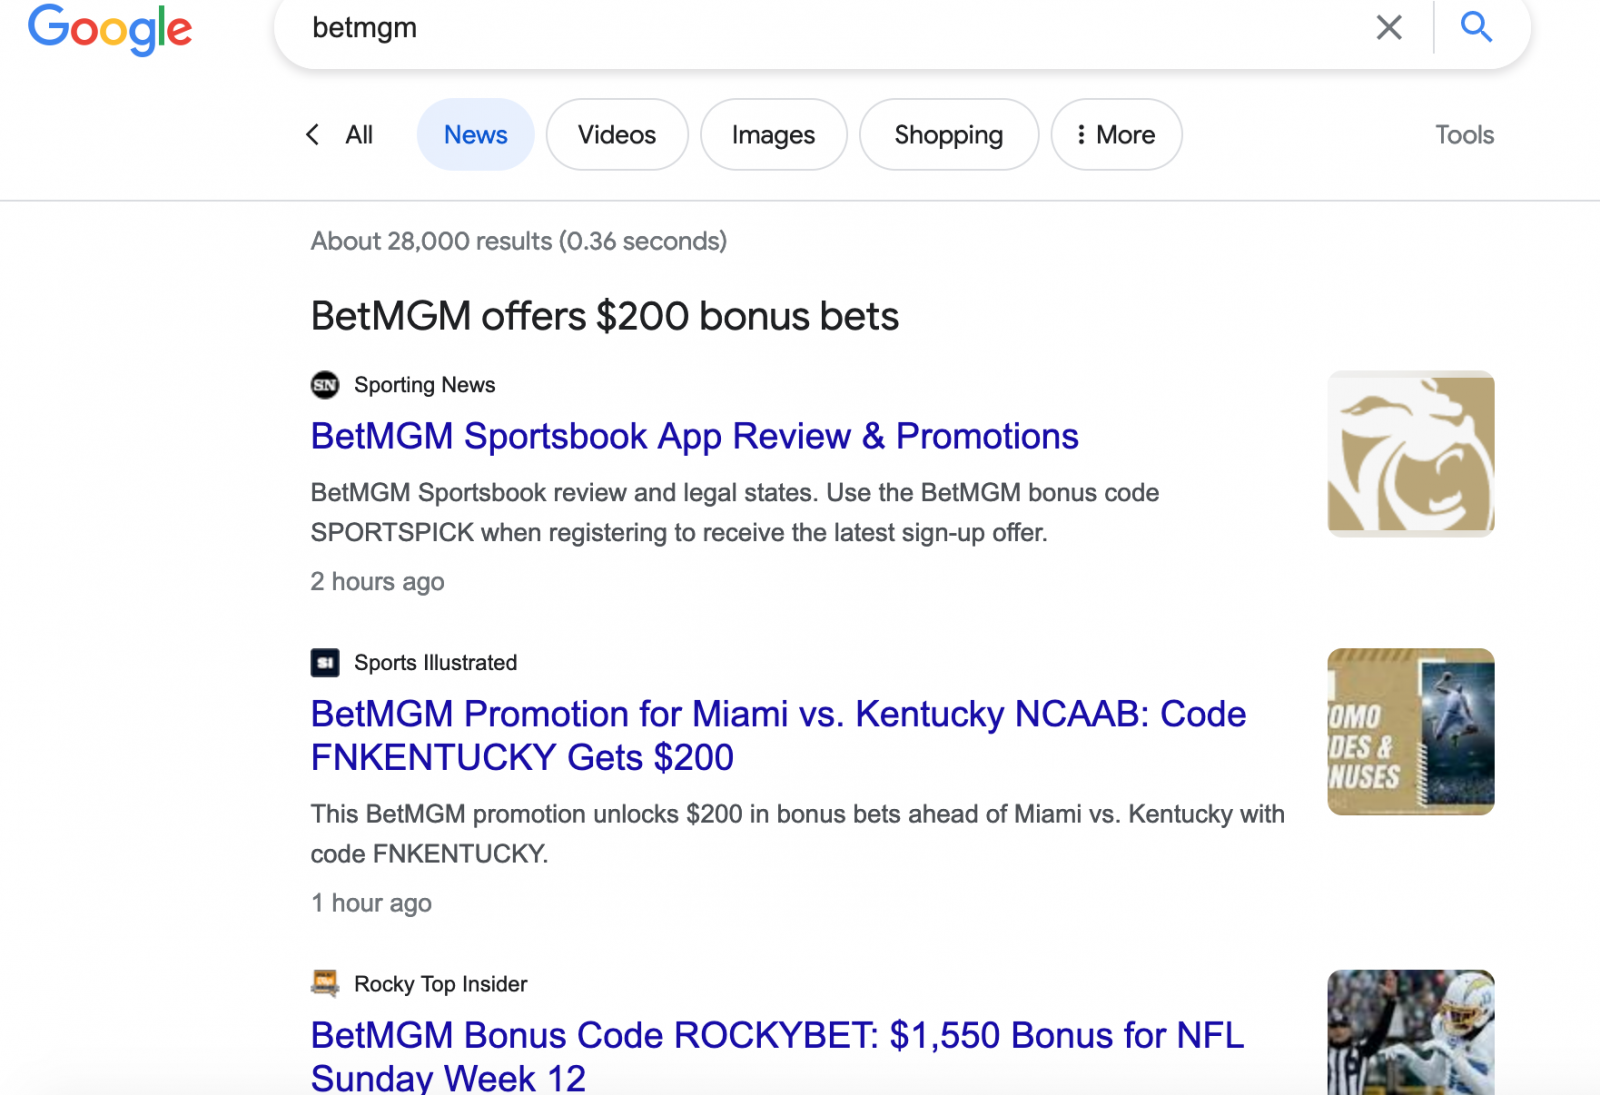Click the About 28,000 results text

pyautogui.click(x=519, y=241)
